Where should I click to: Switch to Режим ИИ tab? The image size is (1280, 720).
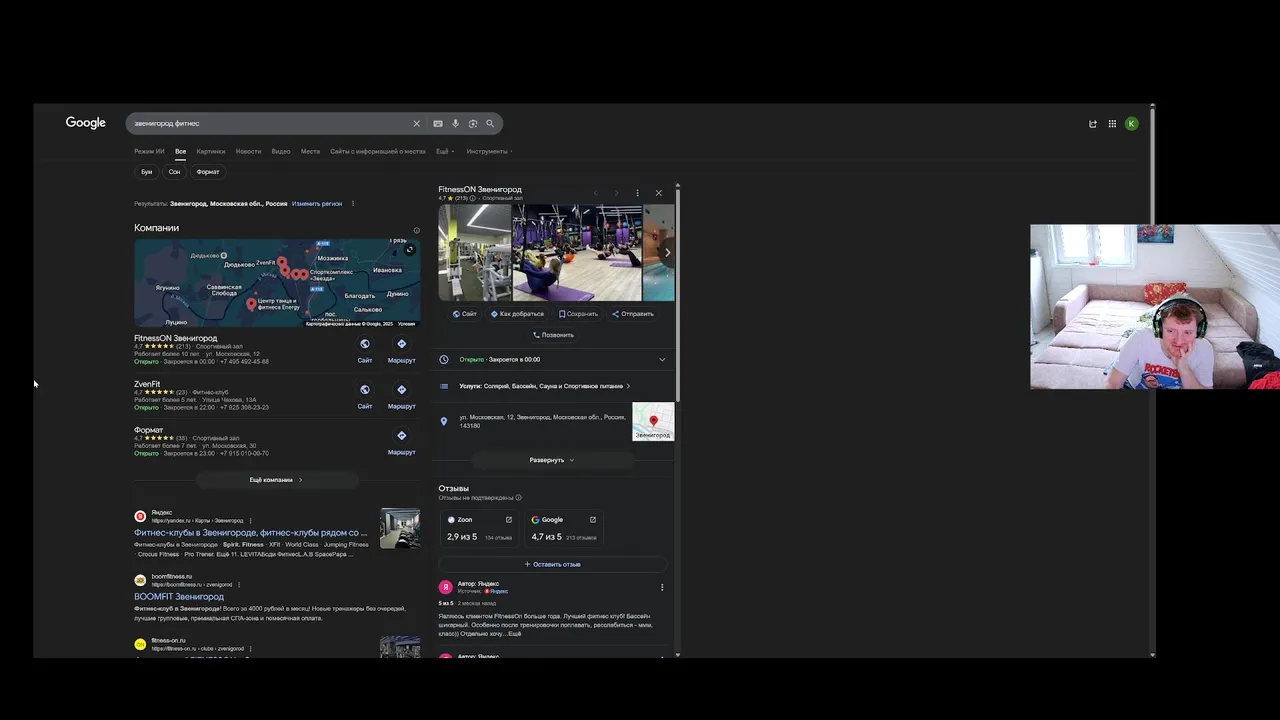click(149, 152)
